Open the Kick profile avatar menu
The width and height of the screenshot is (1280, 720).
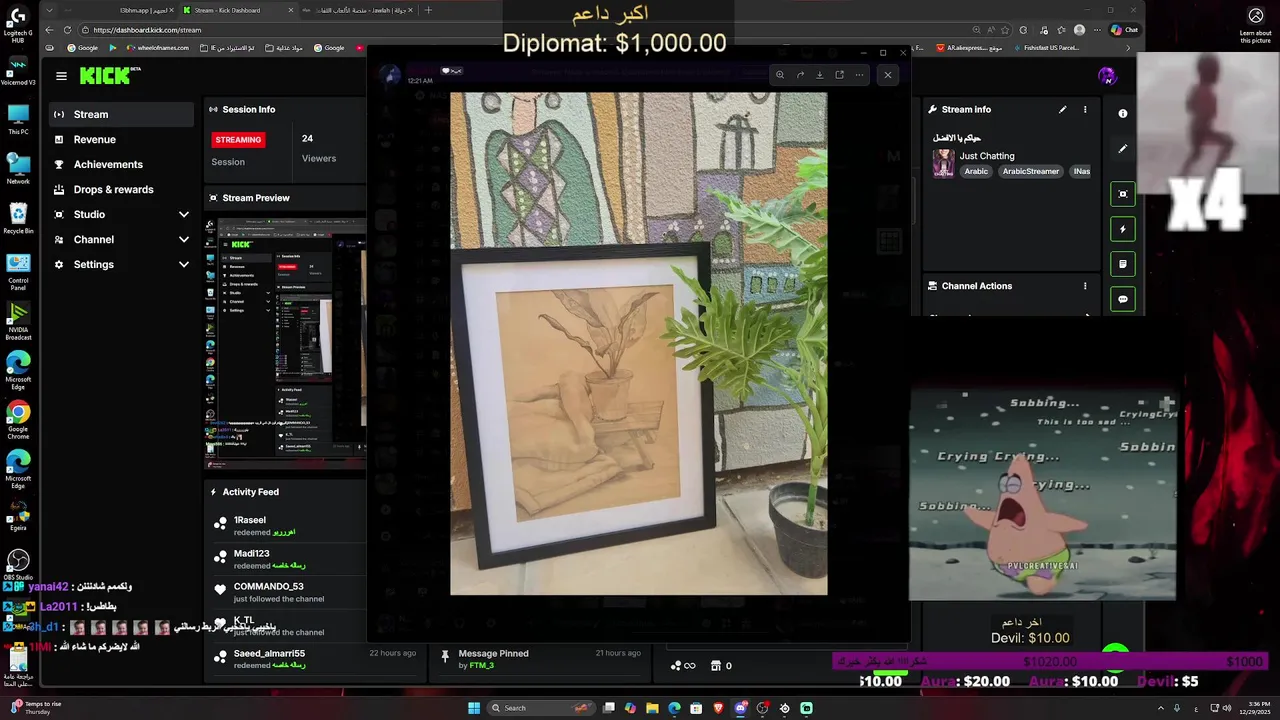coord(1107,76)
